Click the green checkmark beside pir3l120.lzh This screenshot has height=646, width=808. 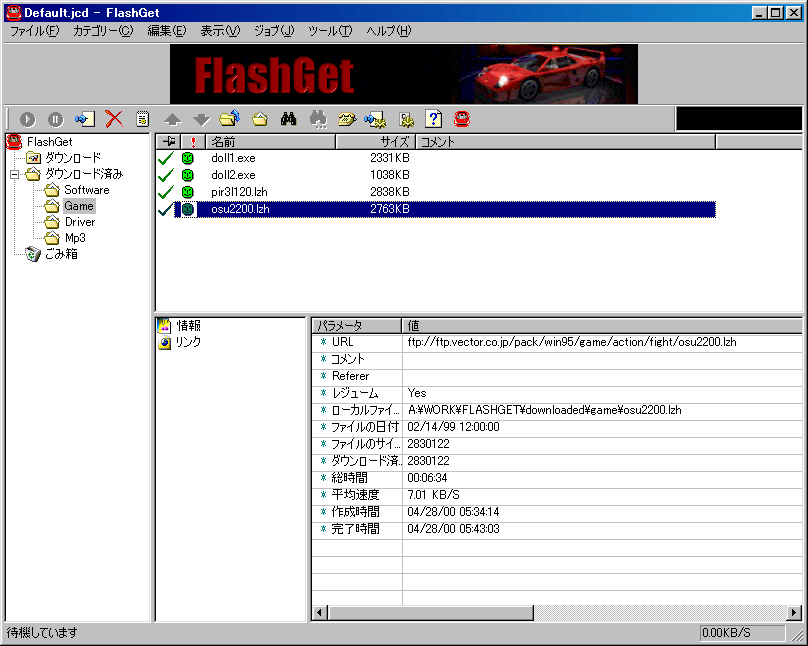166,192
